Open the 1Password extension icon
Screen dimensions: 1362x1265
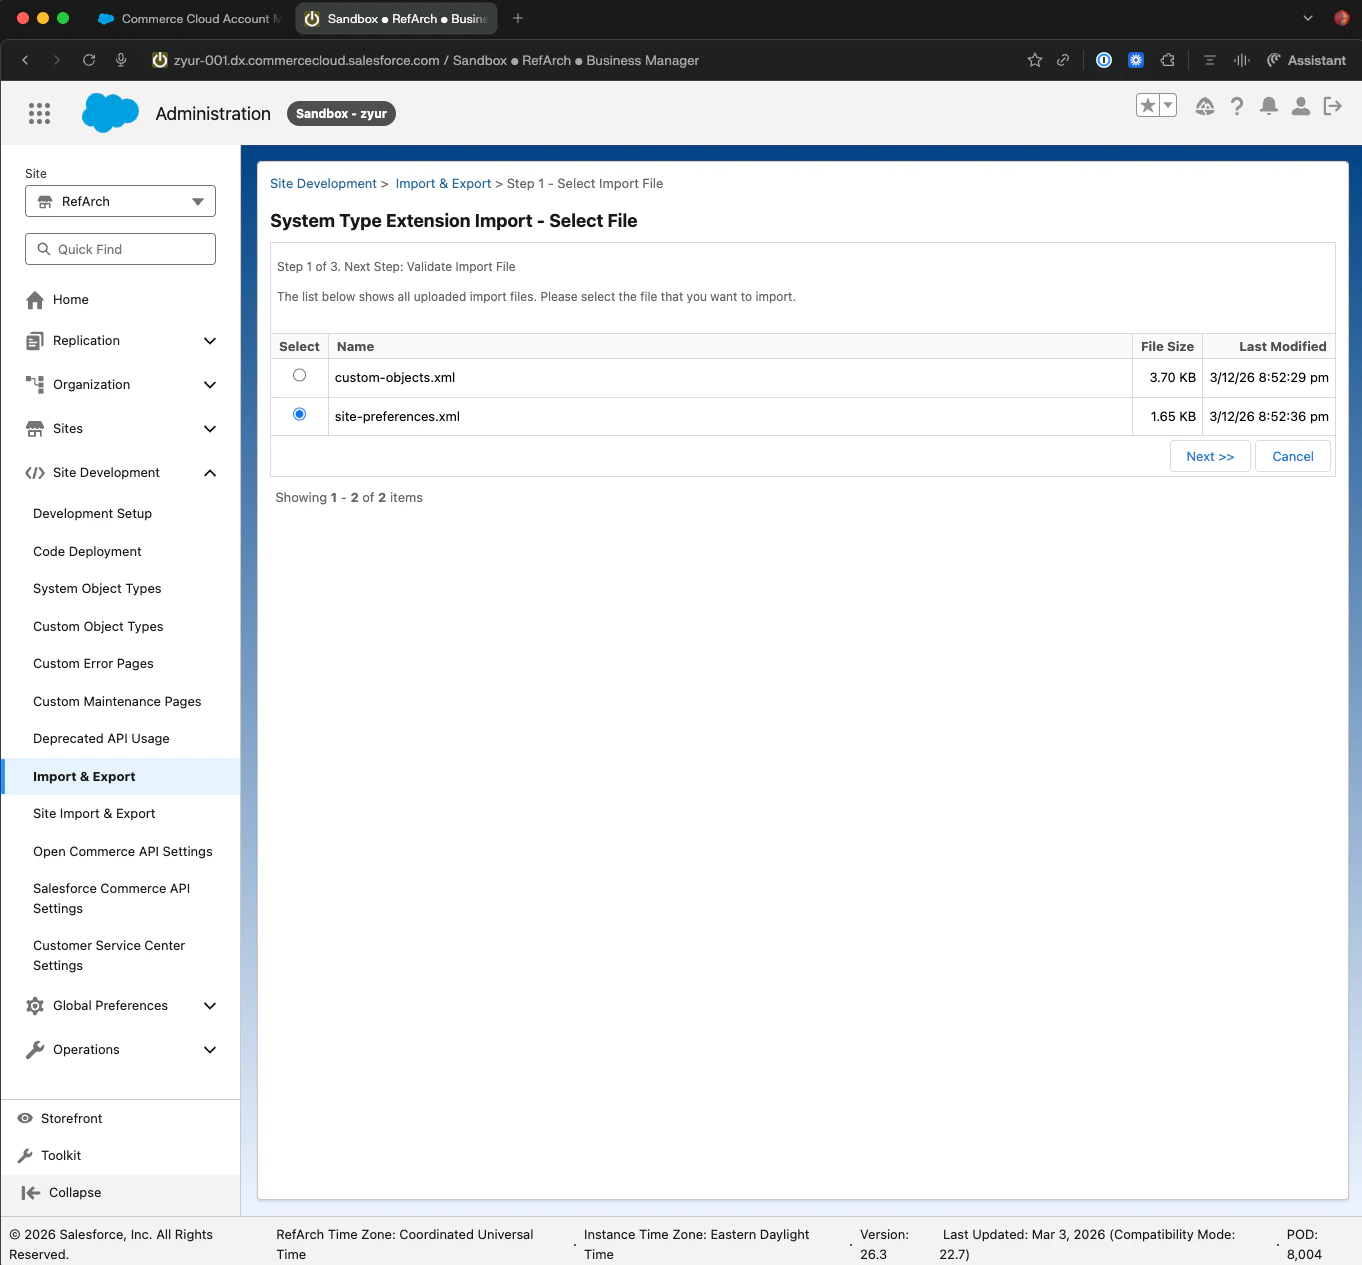pyautogui.click(x=1104, y=60)
